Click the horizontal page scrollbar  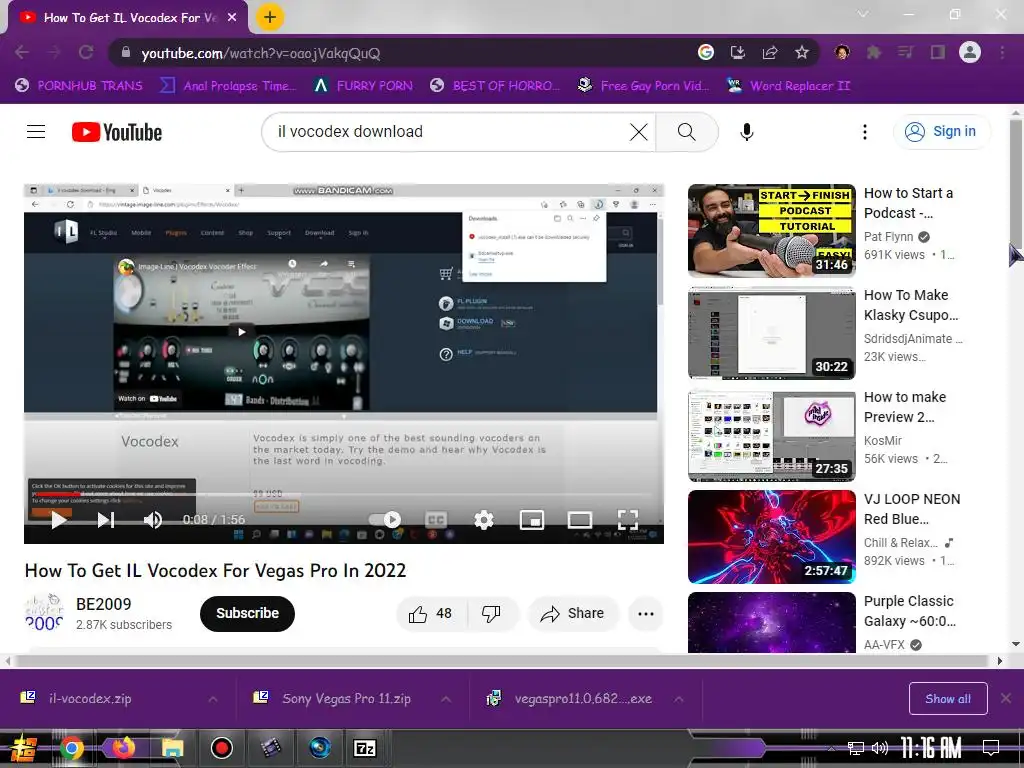click(x=503, y=661)
